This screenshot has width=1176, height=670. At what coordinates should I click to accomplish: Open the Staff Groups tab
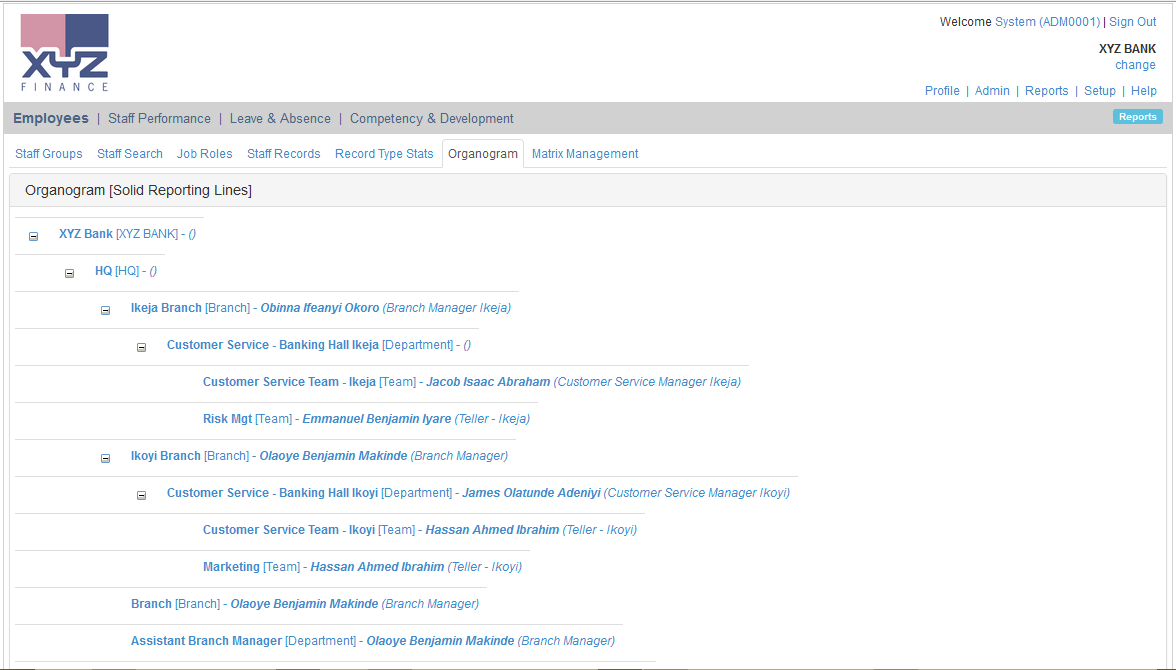tap(48, 154)
